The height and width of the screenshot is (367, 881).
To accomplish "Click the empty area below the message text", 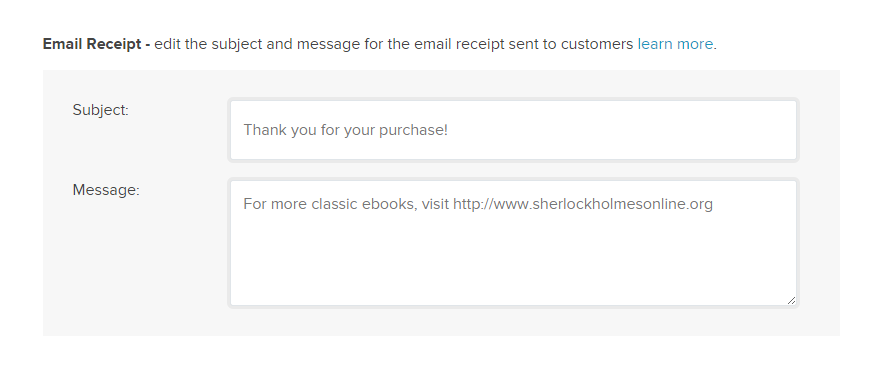I will pos(513,259).
